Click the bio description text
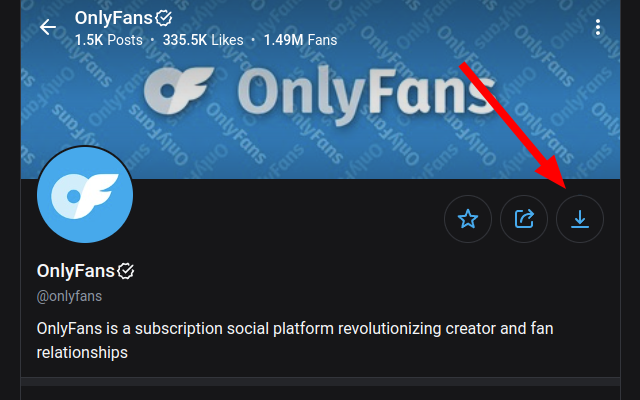Image resolution: width=640 pixels, height=400 pixels. [x=295, y=340]
